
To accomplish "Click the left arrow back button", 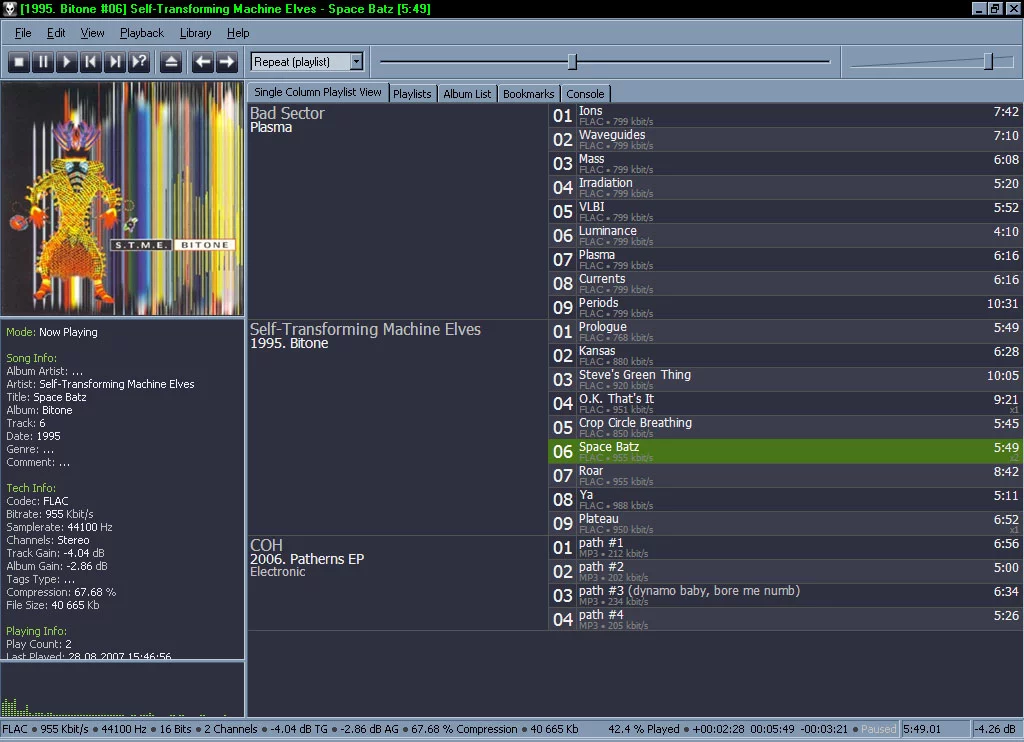I will 203,62.
